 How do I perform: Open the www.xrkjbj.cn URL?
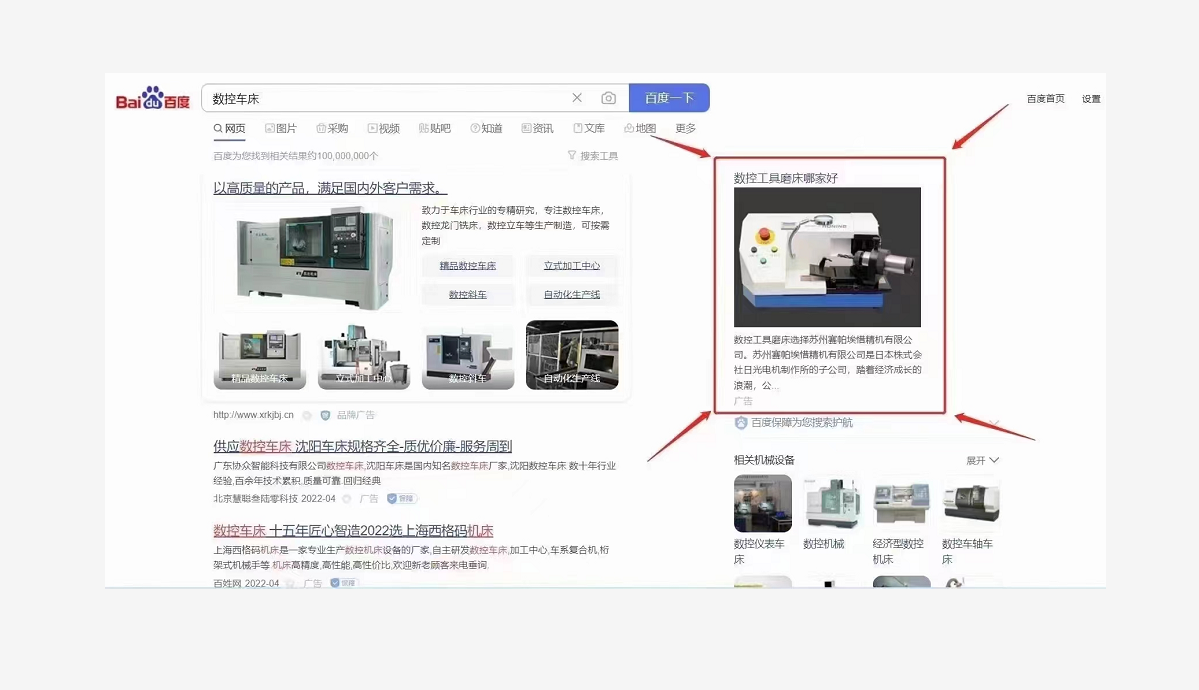click(253, 415)
